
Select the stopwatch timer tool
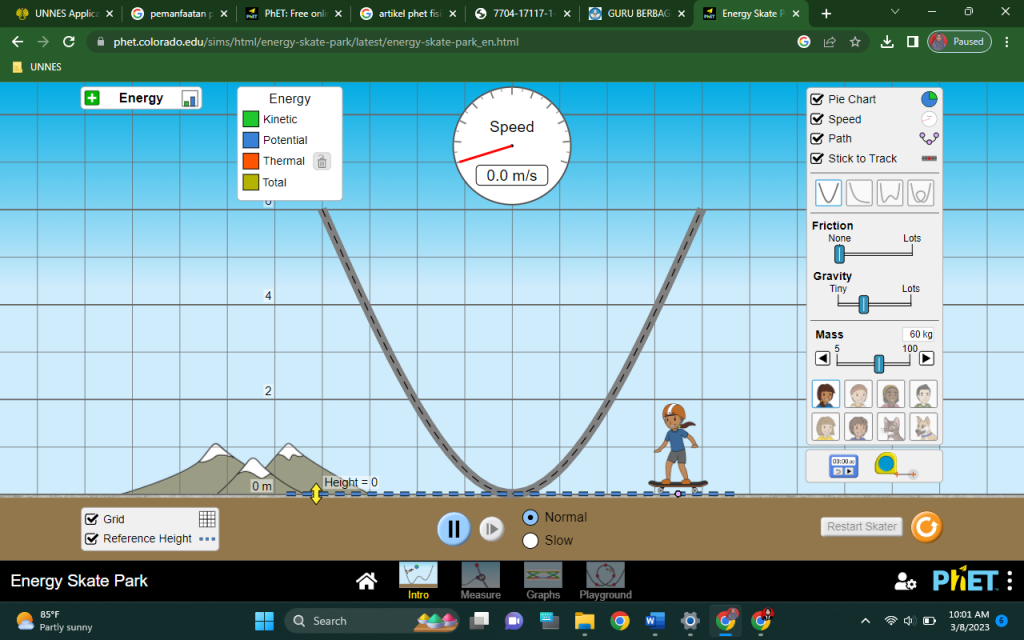[x=843, y=465]
